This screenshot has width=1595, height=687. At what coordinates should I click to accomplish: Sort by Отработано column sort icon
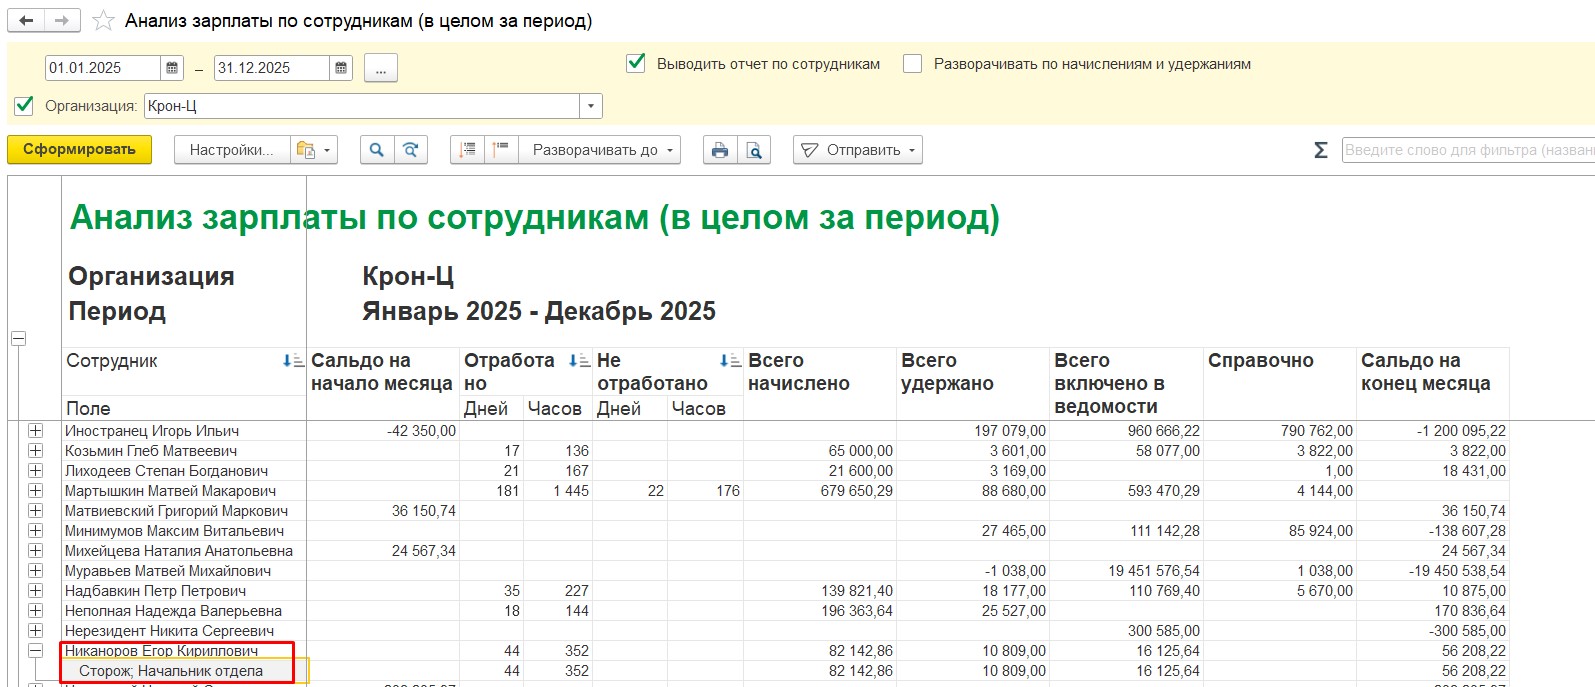(x=580, y=361)
